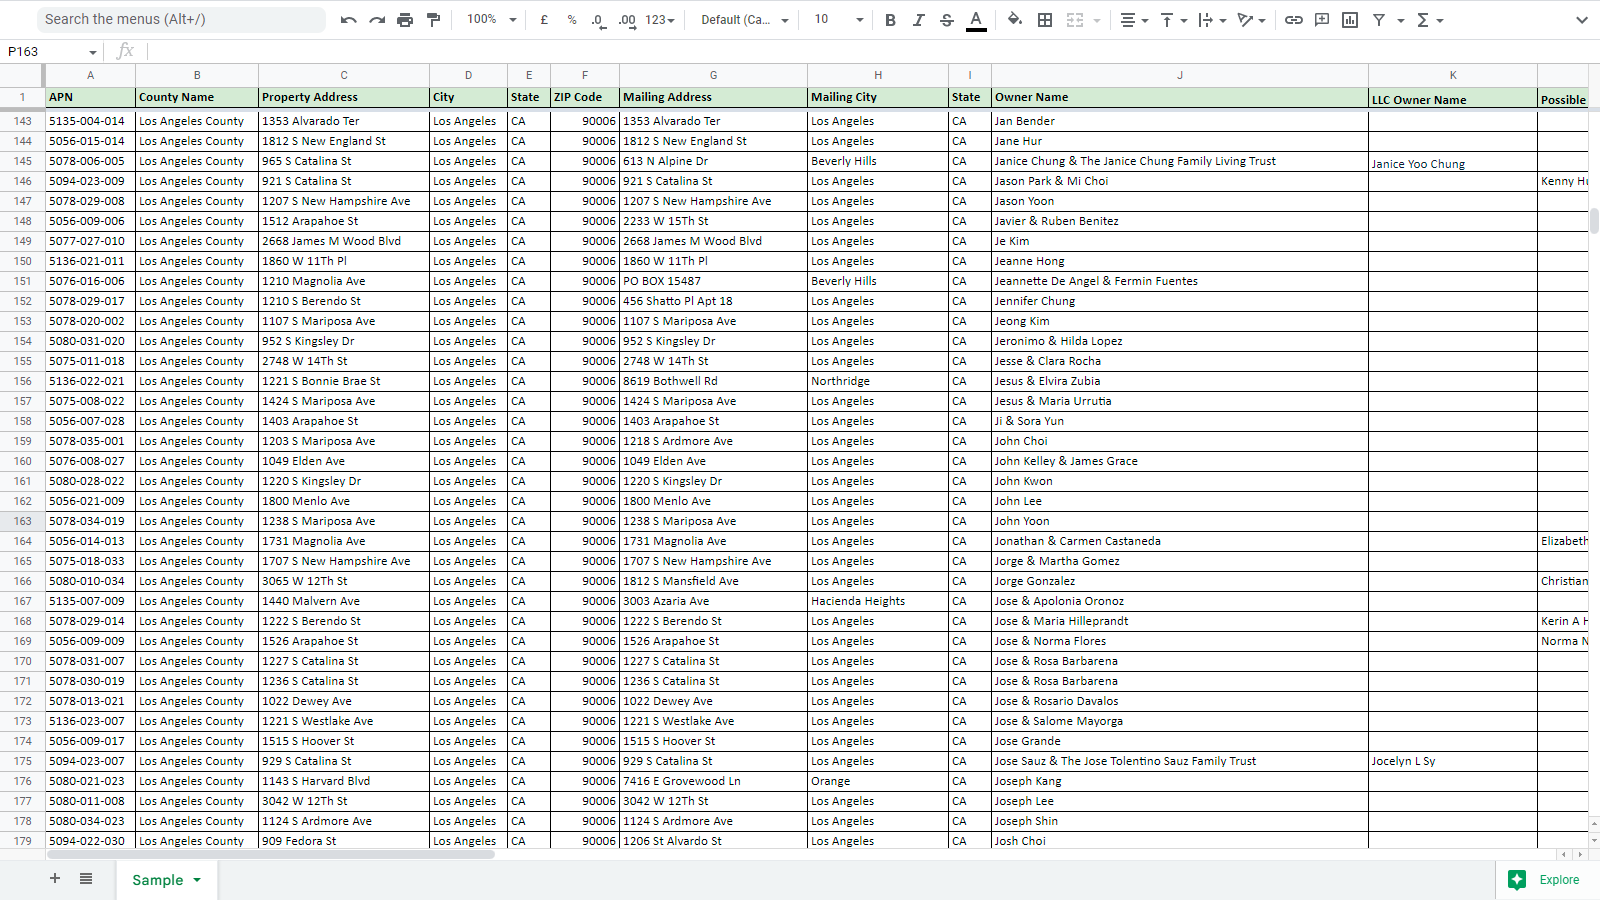
Task: Open the text color picker
Action: 976,20
